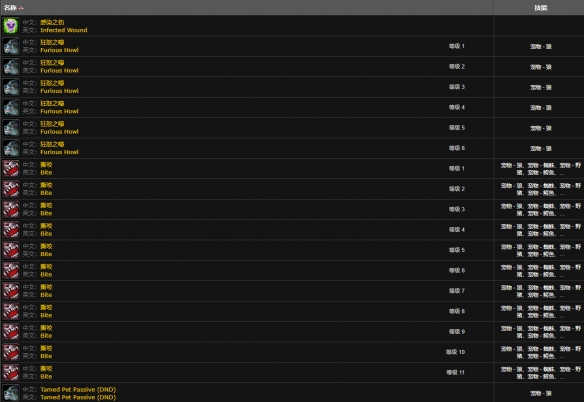Click the Furious Howl rank 4 icon
Image resolution: width=584 pixels, height=402 pixels.
pyautogui.click(x=11, y=108)
